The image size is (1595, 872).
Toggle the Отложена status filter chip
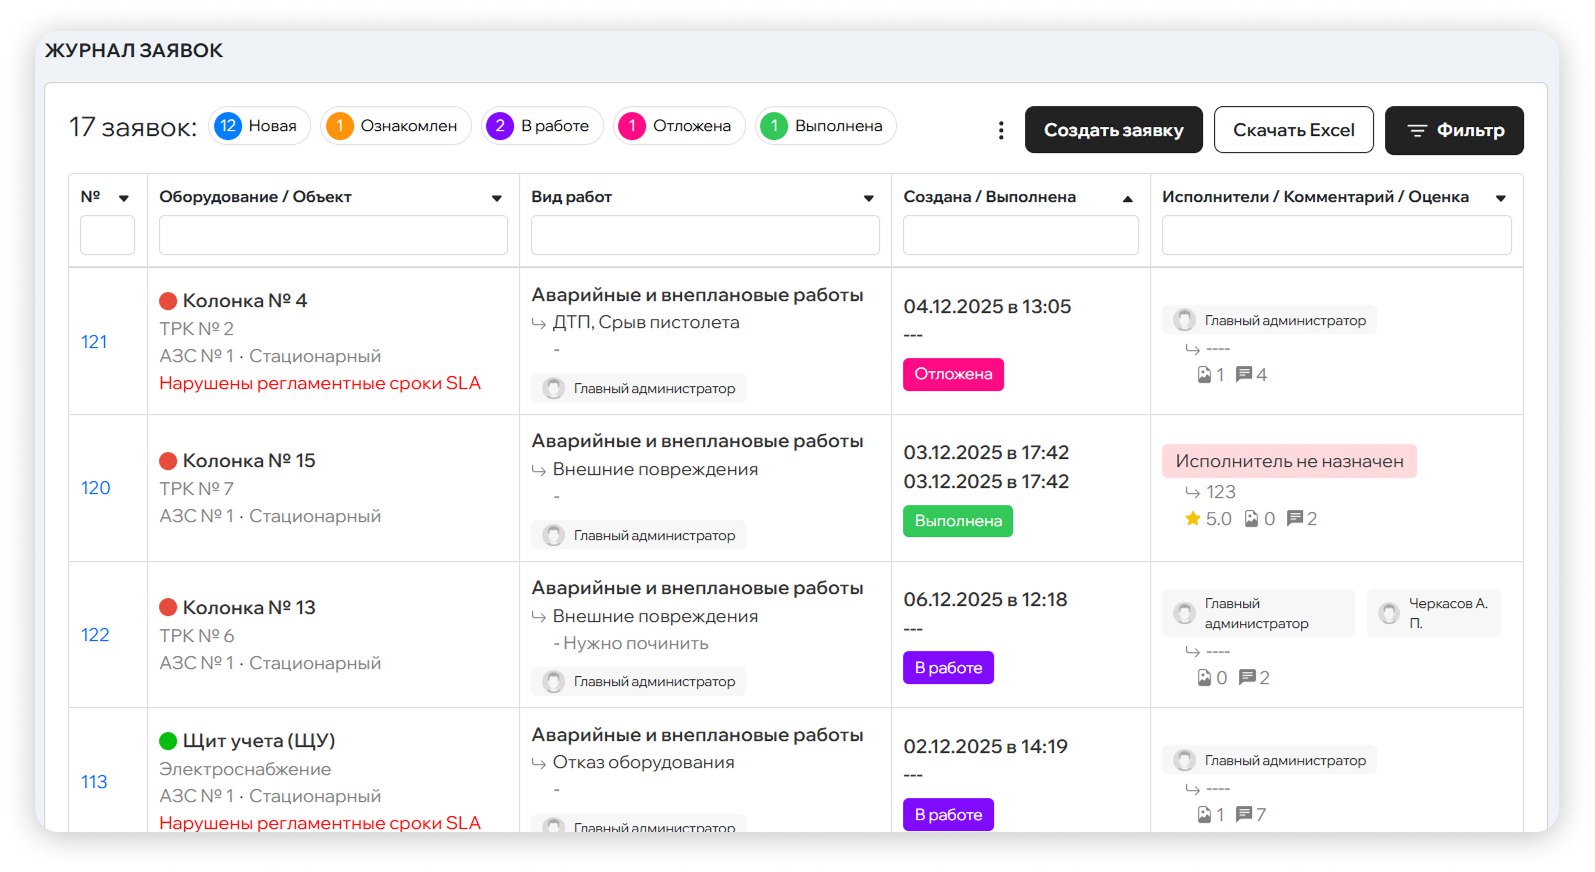click(679, 126)
